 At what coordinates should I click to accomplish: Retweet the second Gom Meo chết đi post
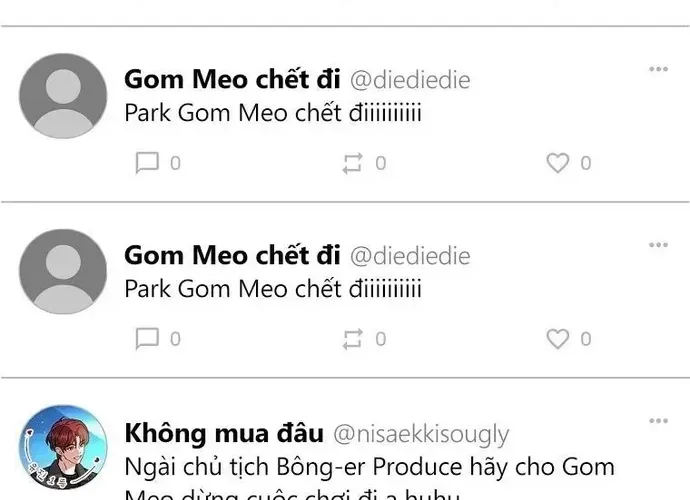pyautogui.click(x=352, y=339)
